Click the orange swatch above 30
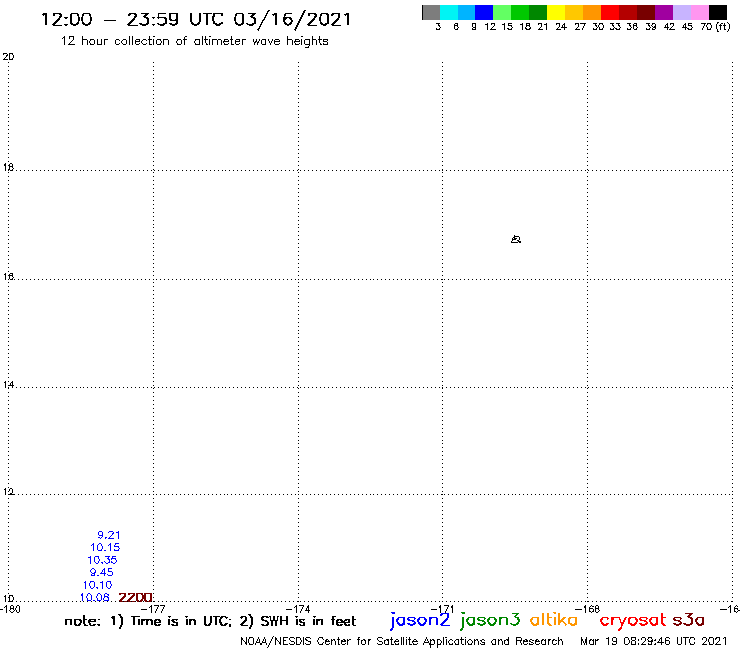The image size is (740, 650). click(592, 12)
